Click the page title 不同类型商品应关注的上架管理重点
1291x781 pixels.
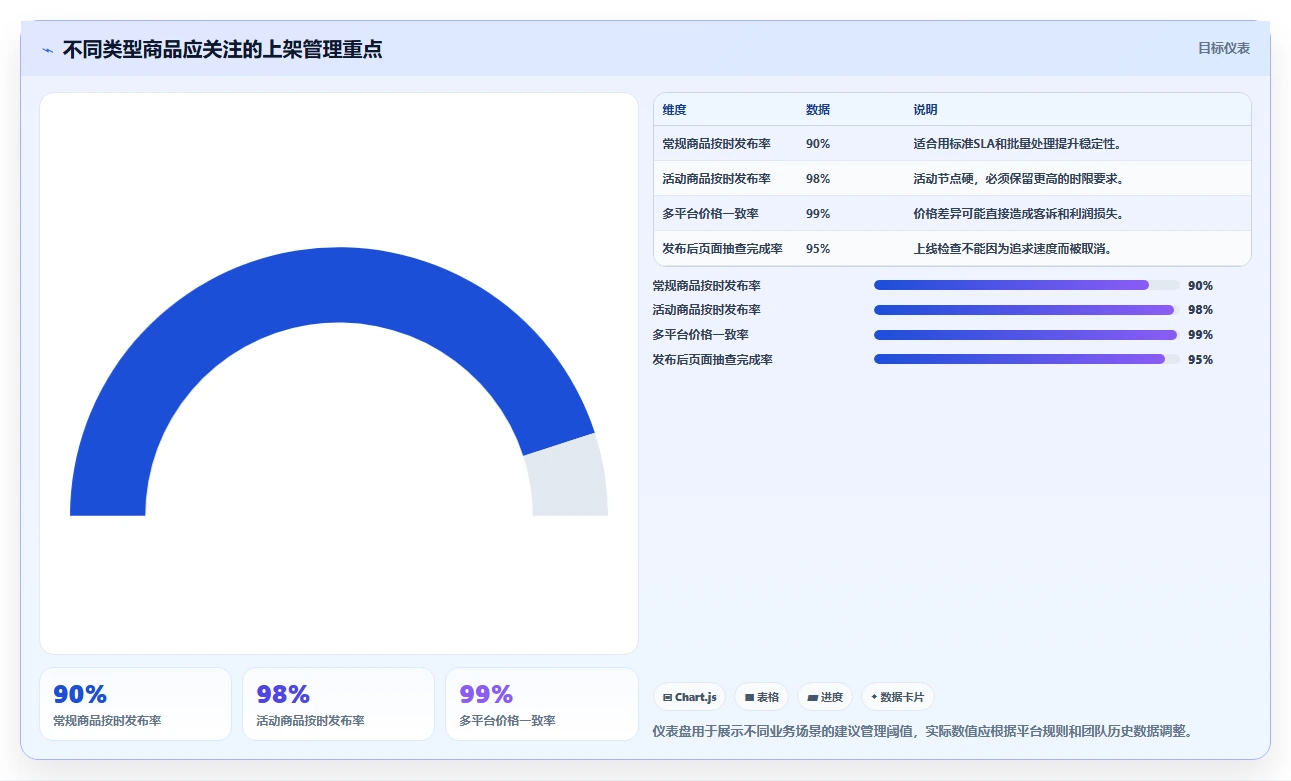coord(222,49)
